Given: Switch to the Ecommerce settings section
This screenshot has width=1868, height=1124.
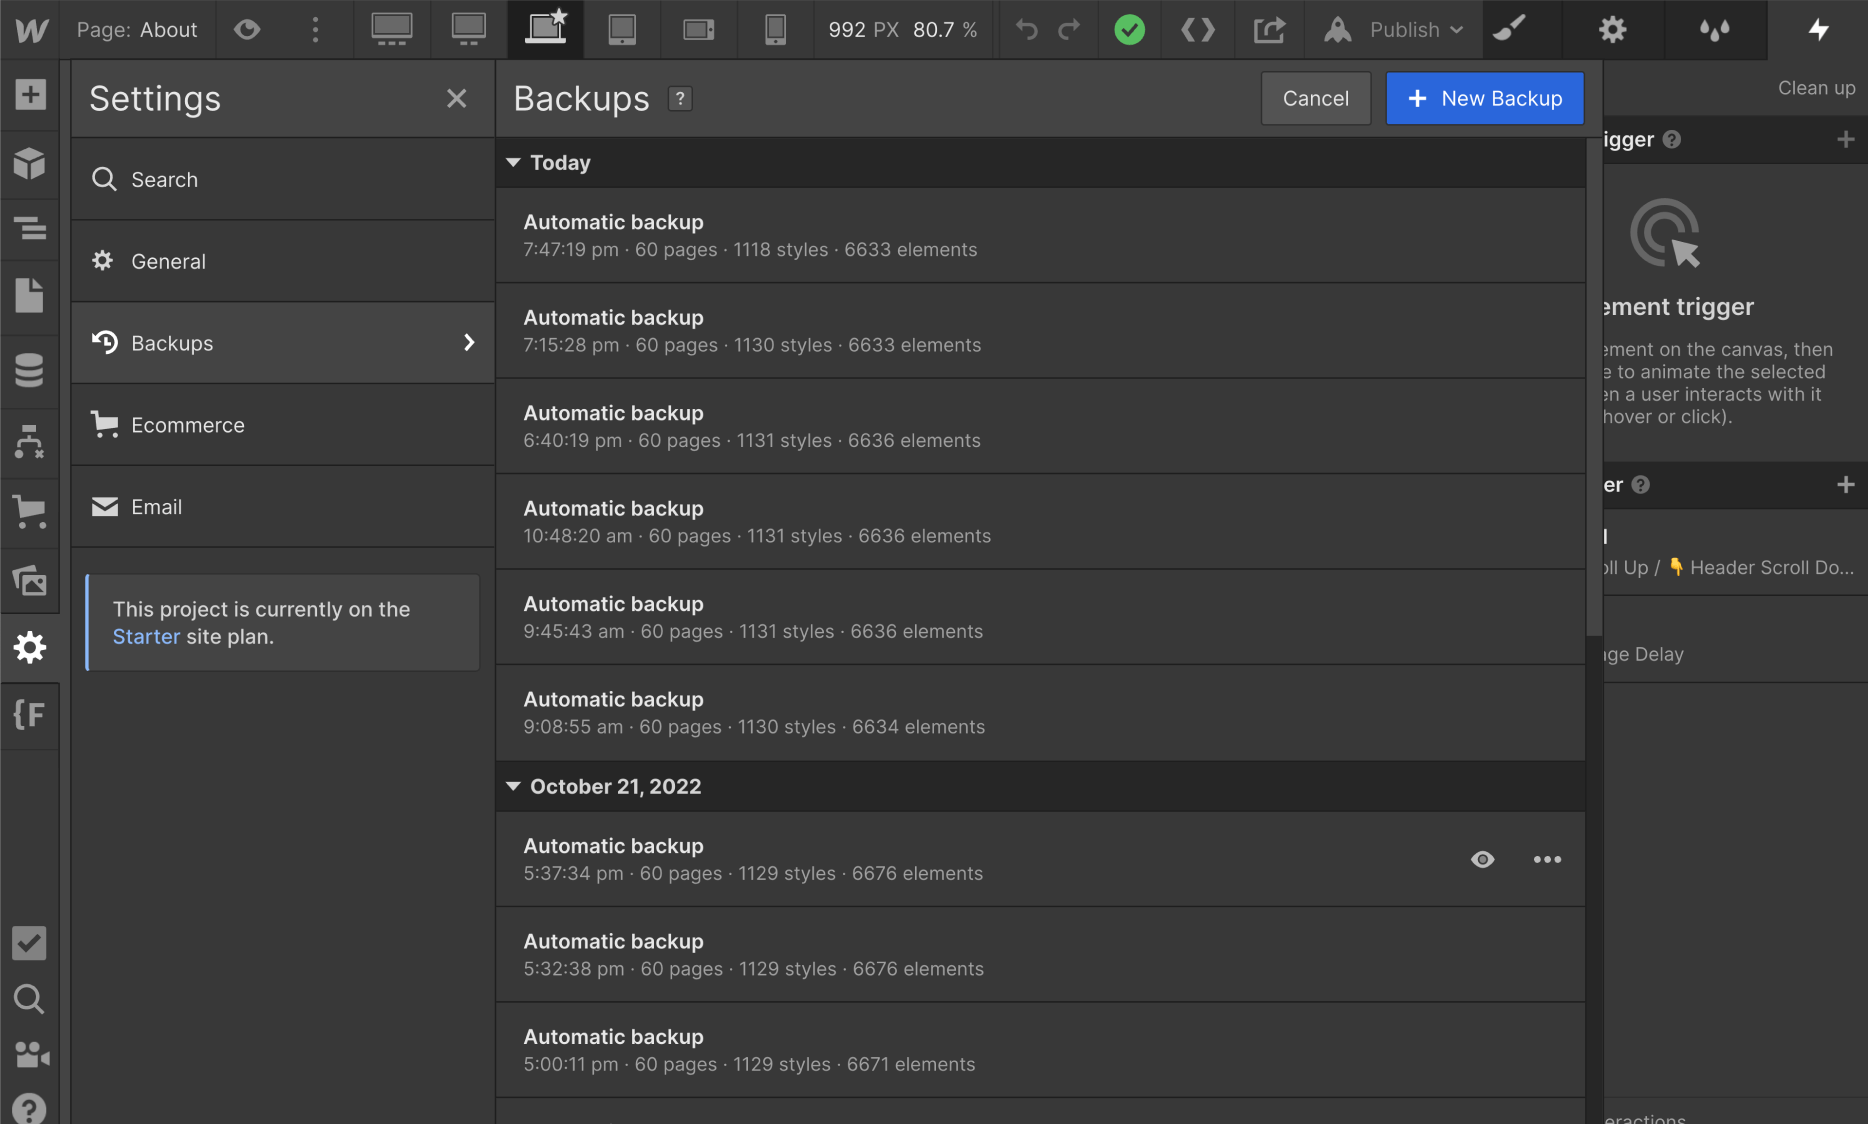Looking at the screenshot, I should tap(187, 424).
